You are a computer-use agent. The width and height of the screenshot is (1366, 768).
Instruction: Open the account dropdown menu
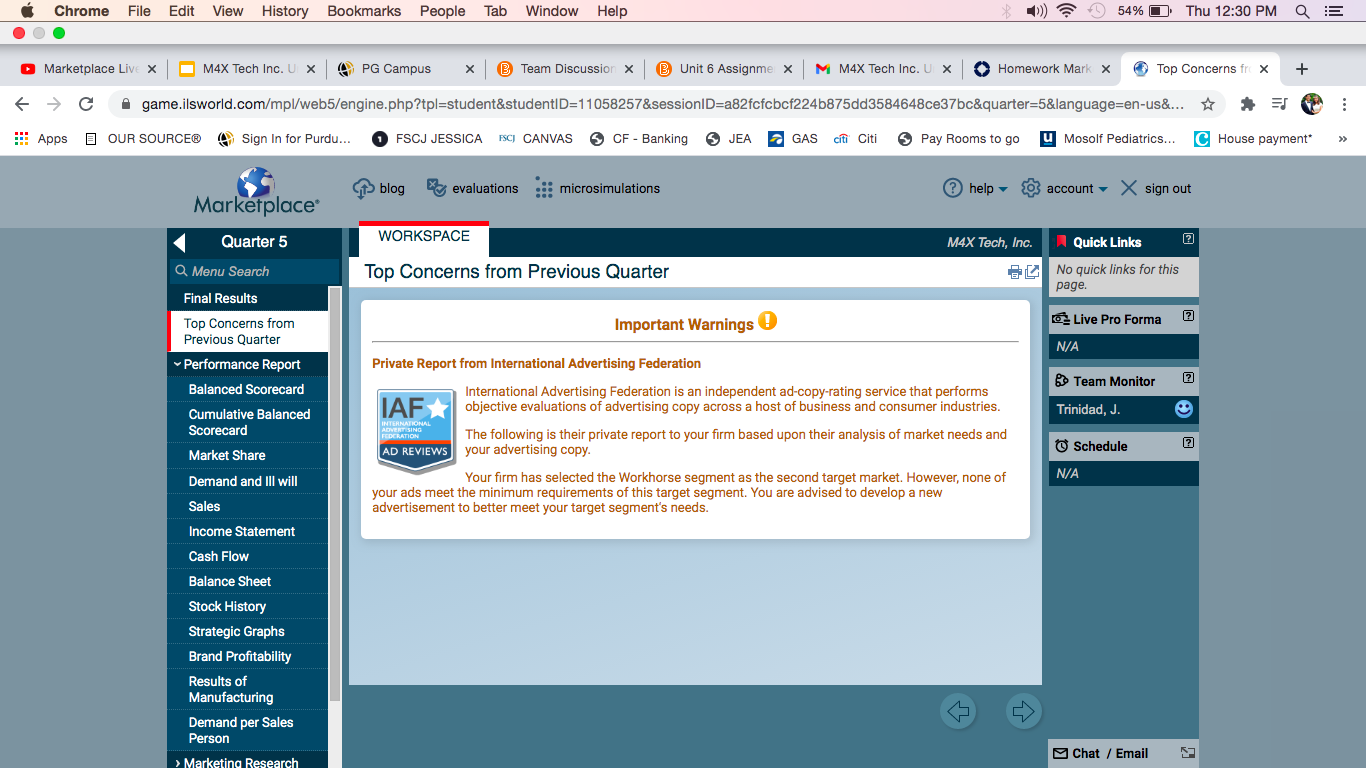pyautogui.click(x=1077, y=188)
